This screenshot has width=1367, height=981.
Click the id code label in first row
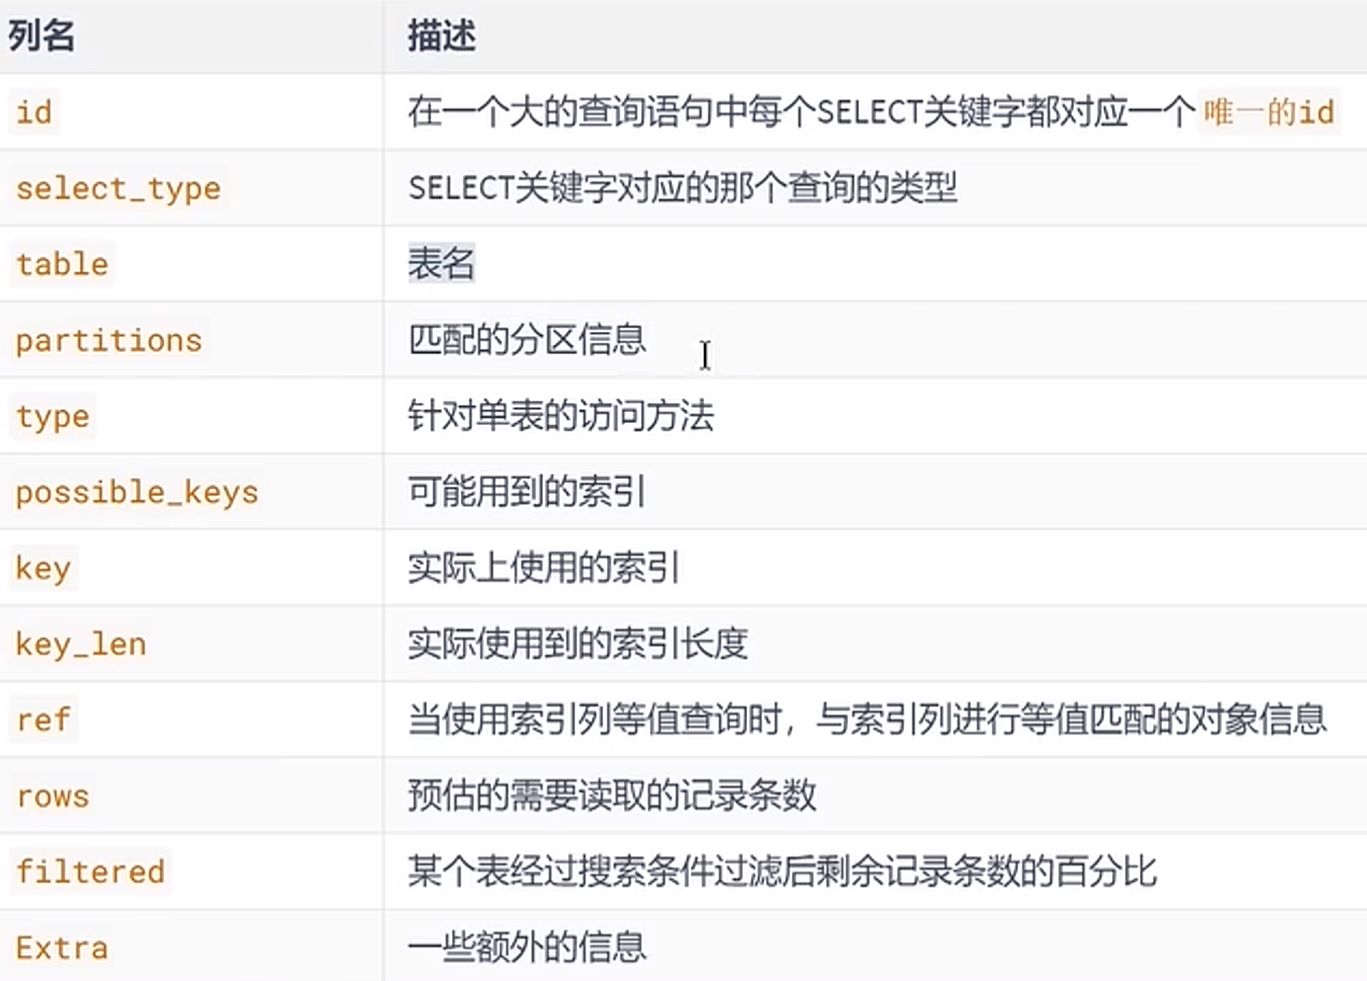34,112
